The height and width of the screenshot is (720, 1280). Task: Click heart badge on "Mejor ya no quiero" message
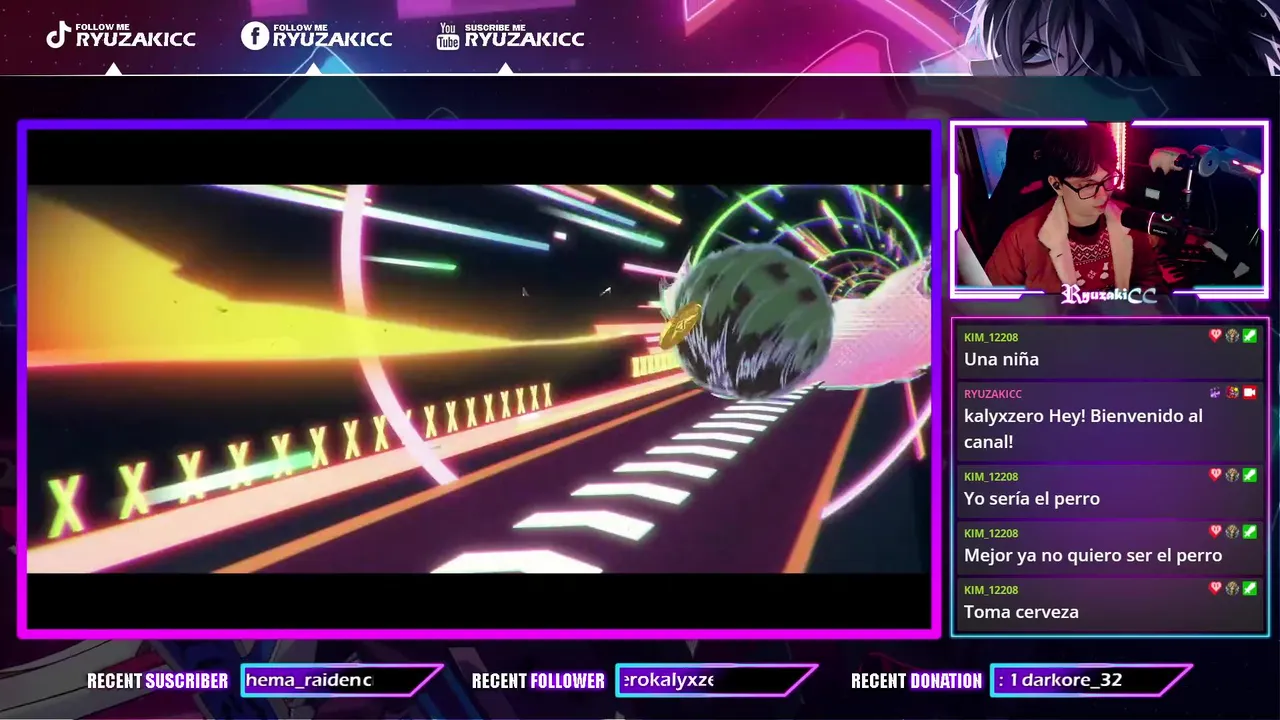click(1215, 532)
